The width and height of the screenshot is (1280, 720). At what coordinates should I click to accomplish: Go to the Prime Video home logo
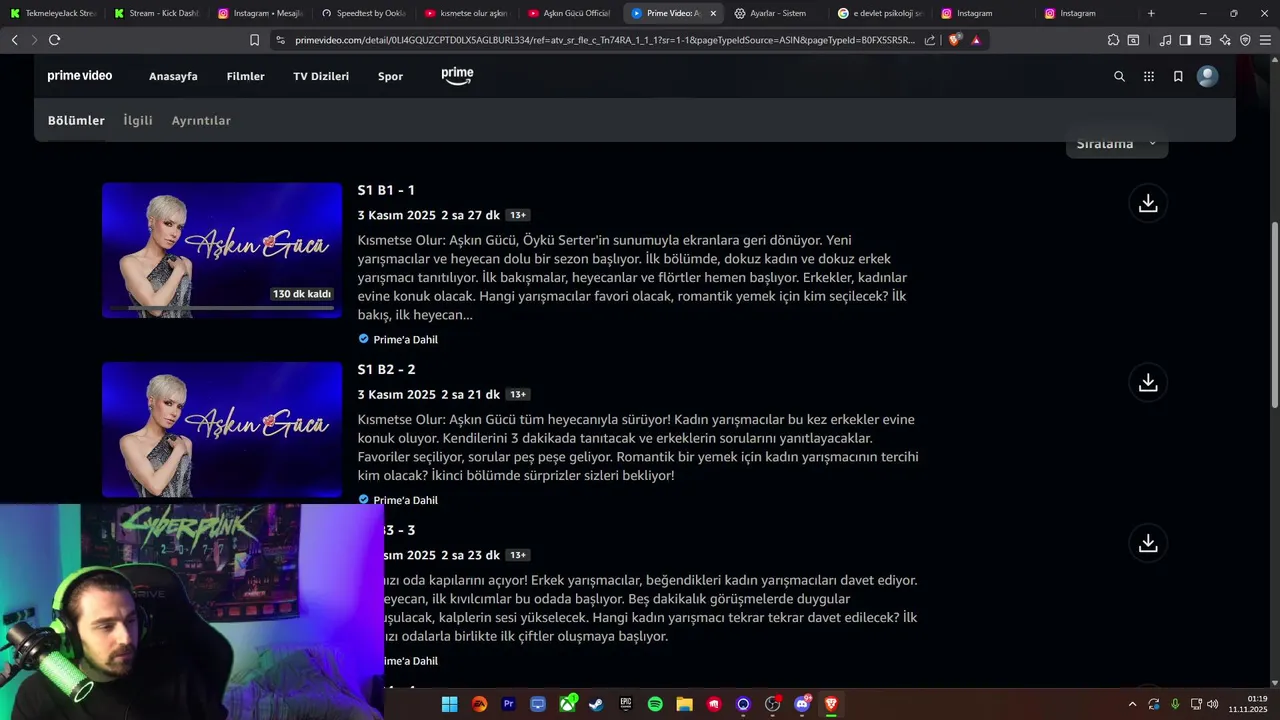[80, 76]
